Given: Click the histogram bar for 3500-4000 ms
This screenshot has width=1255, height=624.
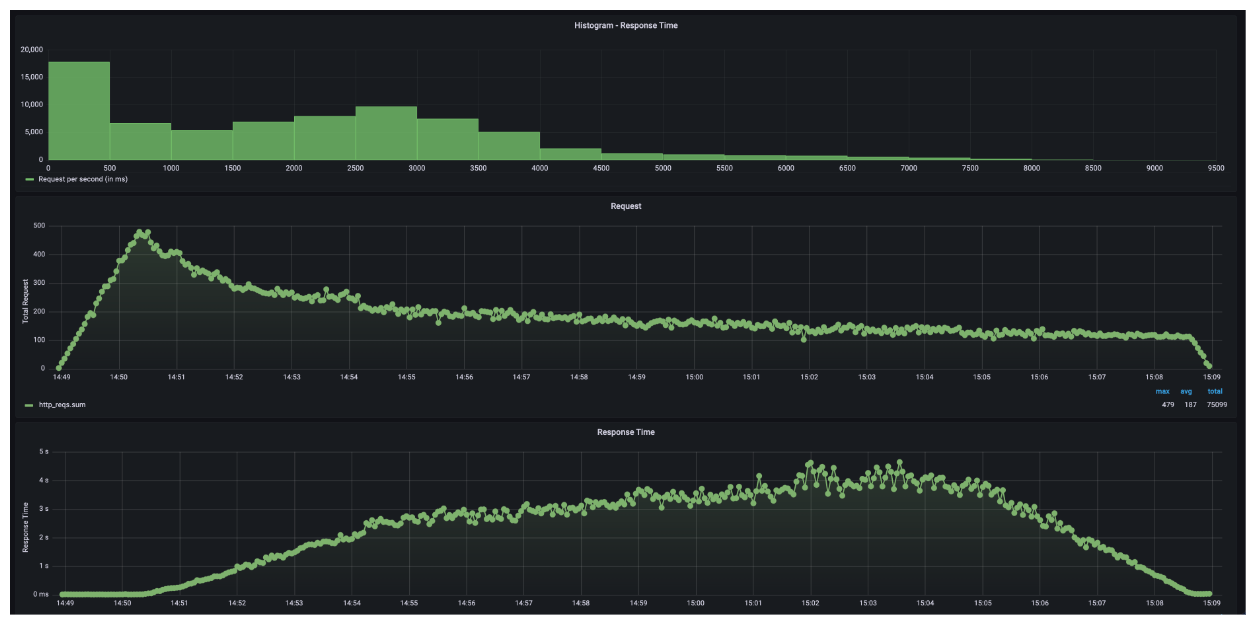Looking at the screenshot, I should pos(509,146).
